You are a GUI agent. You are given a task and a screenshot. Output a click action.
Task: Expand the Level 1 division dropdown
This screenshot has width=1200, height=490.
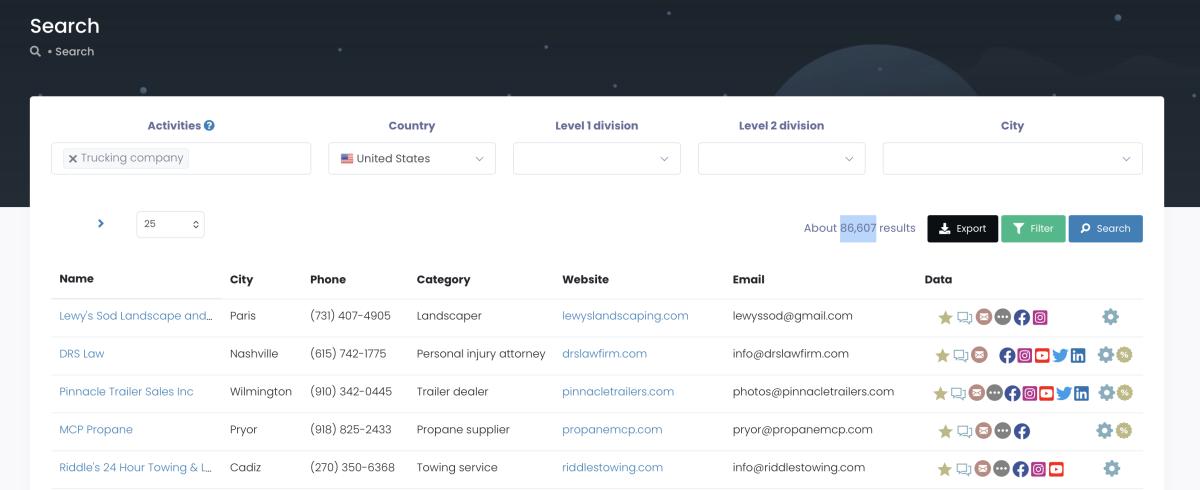[x=596, y=158]
